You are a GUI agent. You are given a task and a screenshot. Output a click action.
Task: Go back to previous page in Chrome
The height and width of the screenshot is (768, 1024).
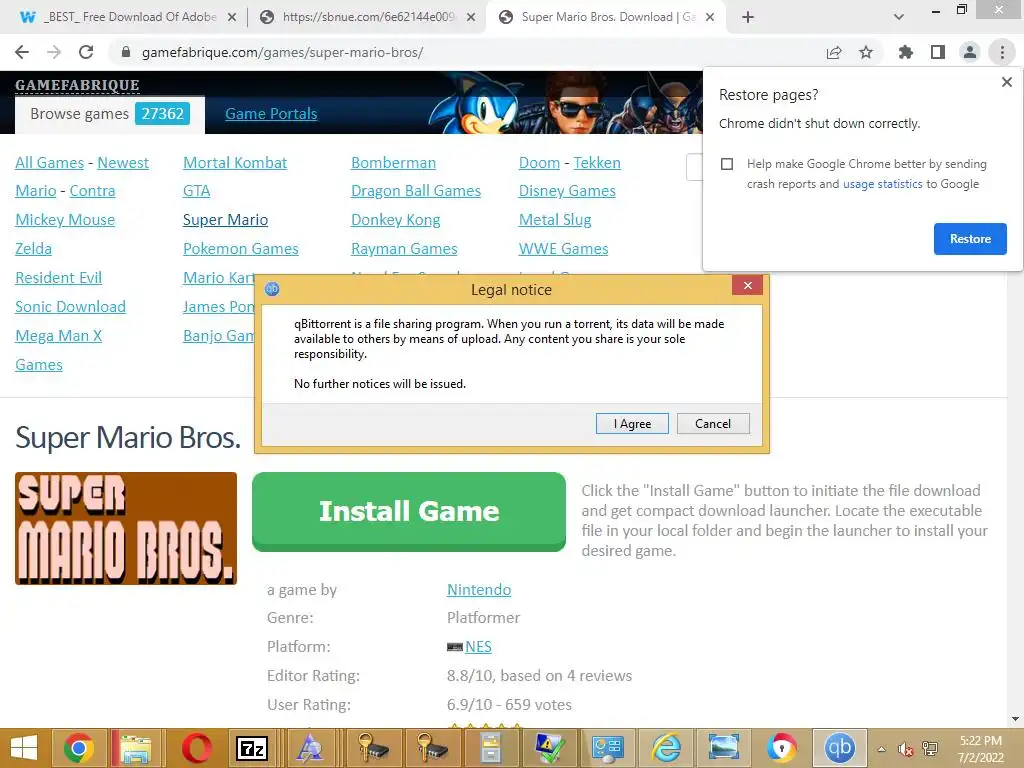click(x=22, y=52)
